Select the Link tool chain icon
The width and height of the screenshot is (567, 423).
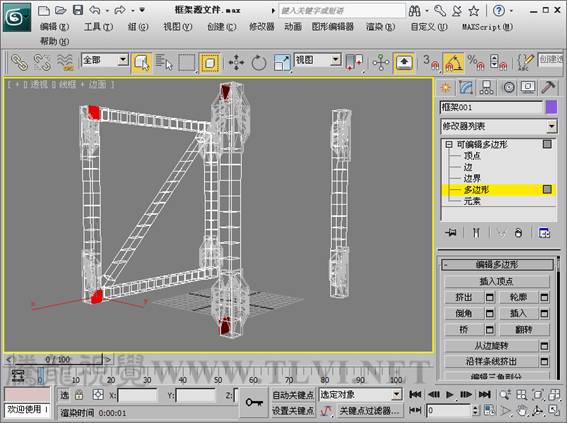pos(19,62)
